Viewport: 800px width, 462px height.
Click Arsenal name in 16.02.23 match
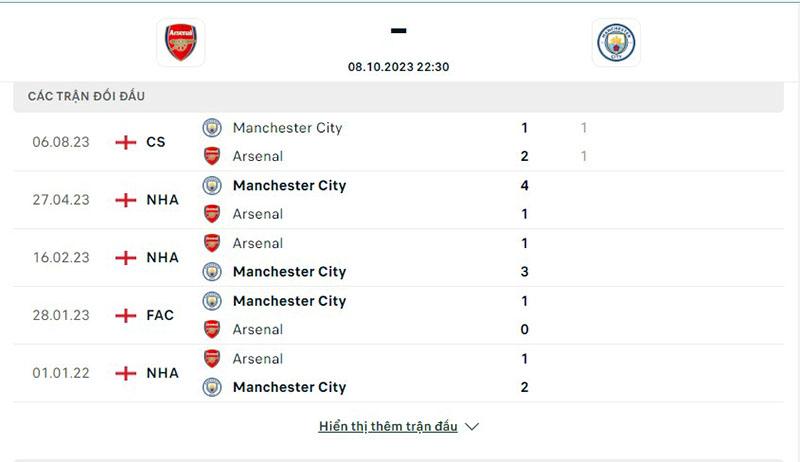[258, 243]
